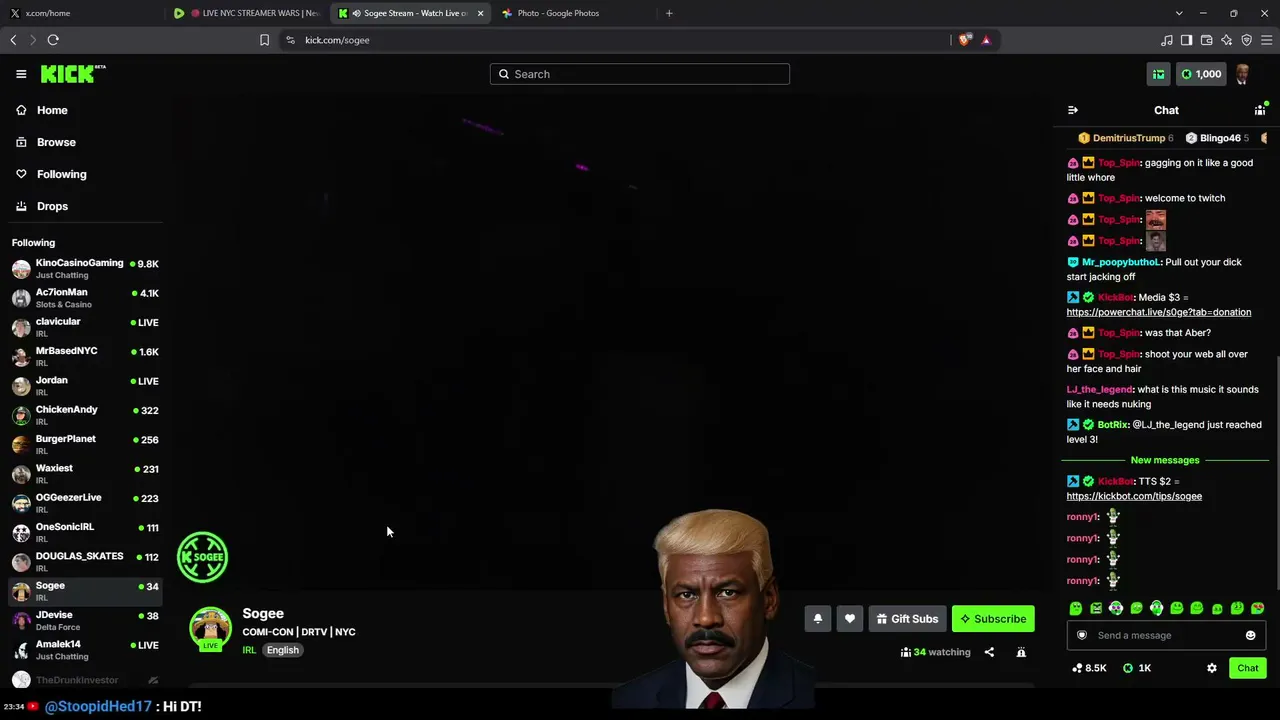
Task: Open the user profile avatar menu
Action: pyautogui.click(x=1243, y=74)
